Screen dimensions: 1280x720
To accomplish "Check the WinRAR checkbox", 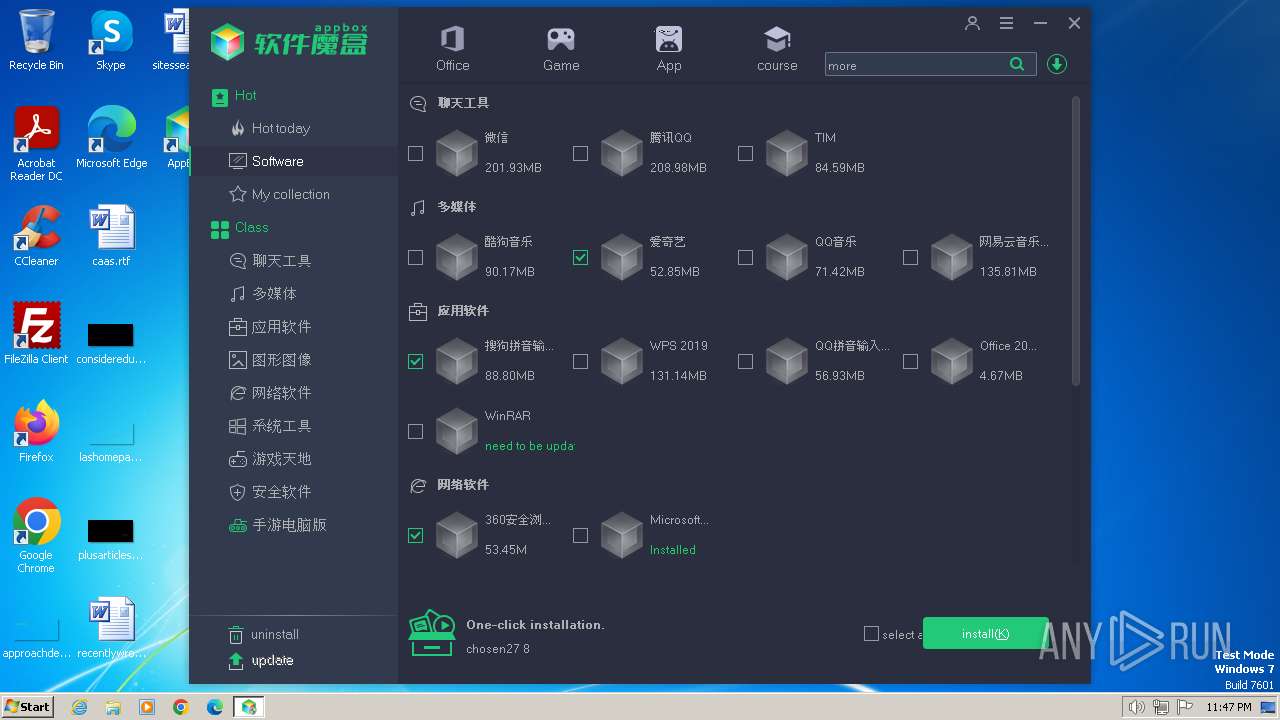I will point(415,432).
